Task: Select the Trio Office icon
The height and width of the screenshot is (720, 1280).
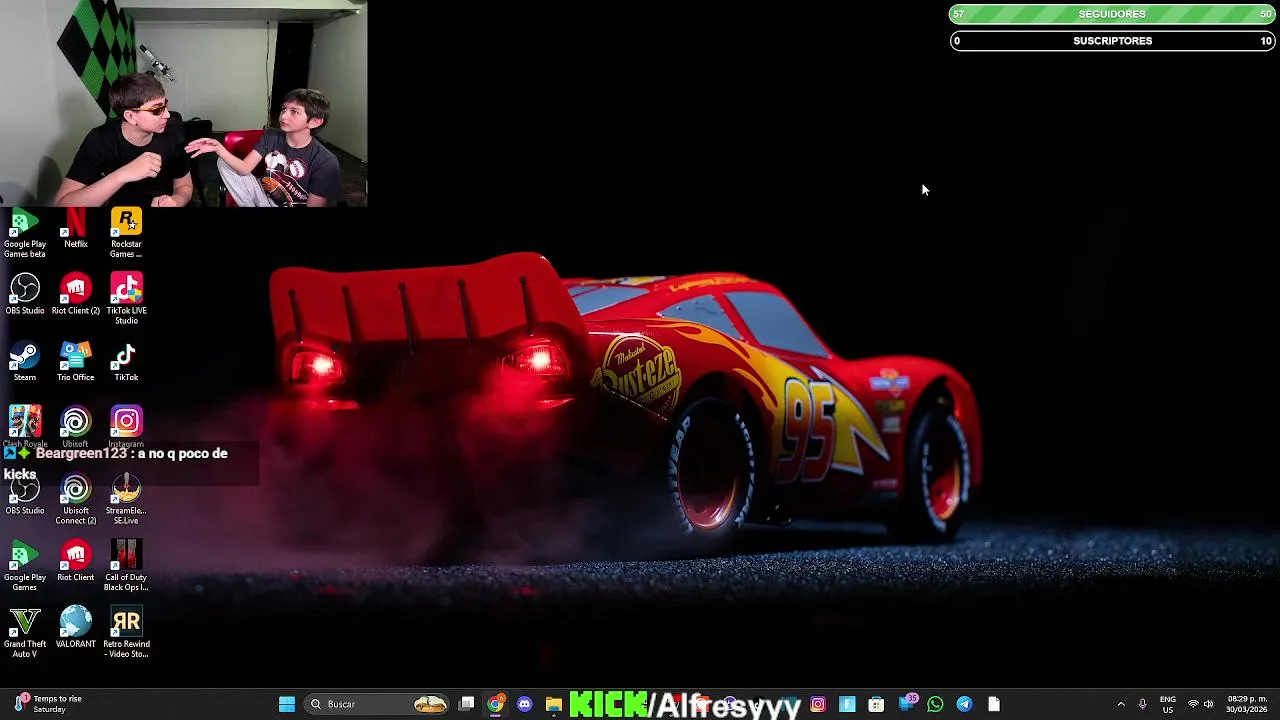Action: click(76, 361)
